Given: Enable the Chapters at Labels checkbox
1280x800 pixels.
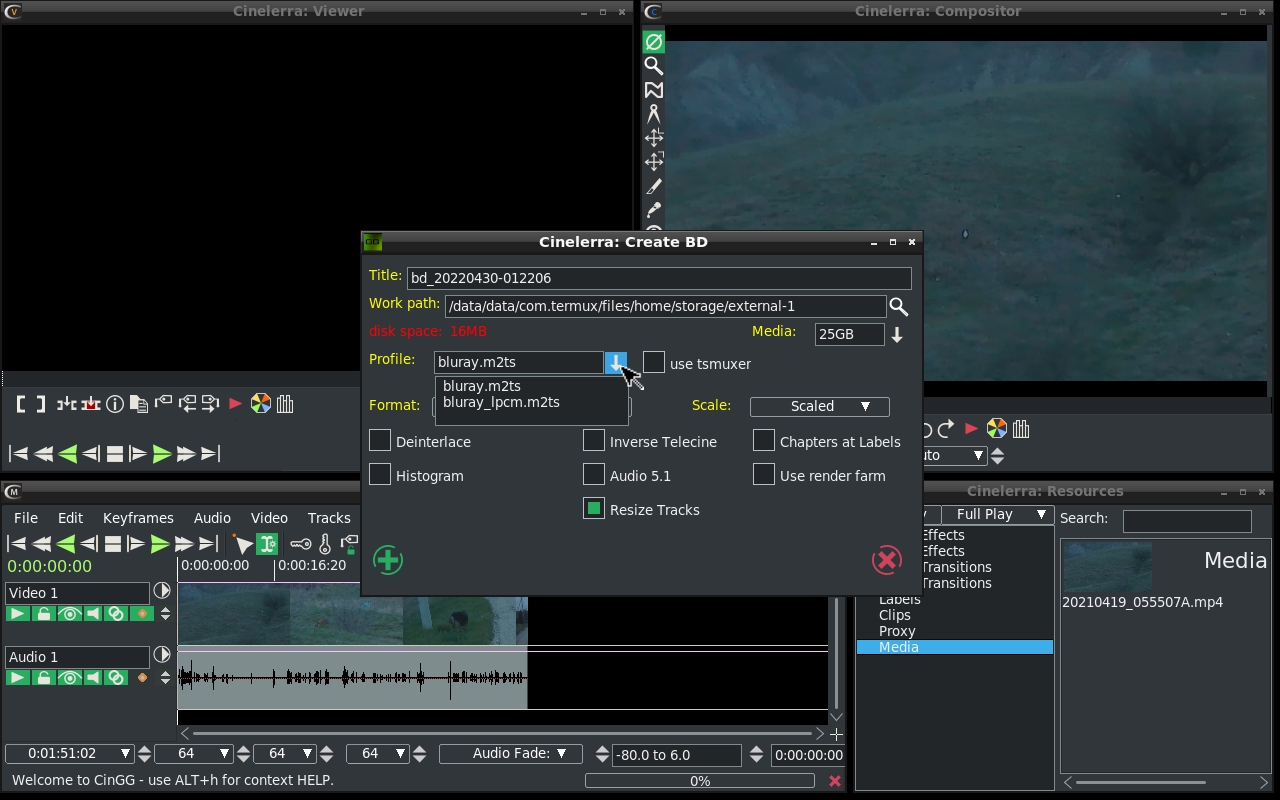Looking at the screenshot, I should coord(764,441).
